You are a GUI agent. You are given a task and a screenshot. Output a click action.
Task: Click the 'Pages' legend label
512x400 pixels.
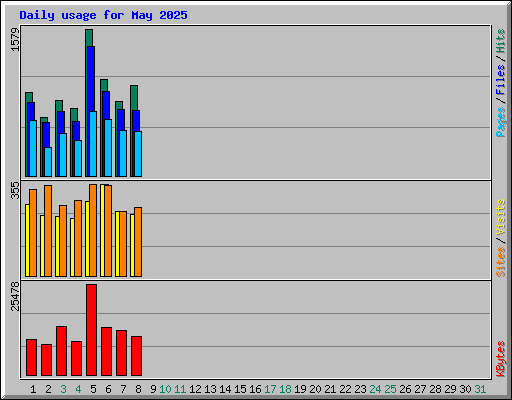tap(500, 122)
